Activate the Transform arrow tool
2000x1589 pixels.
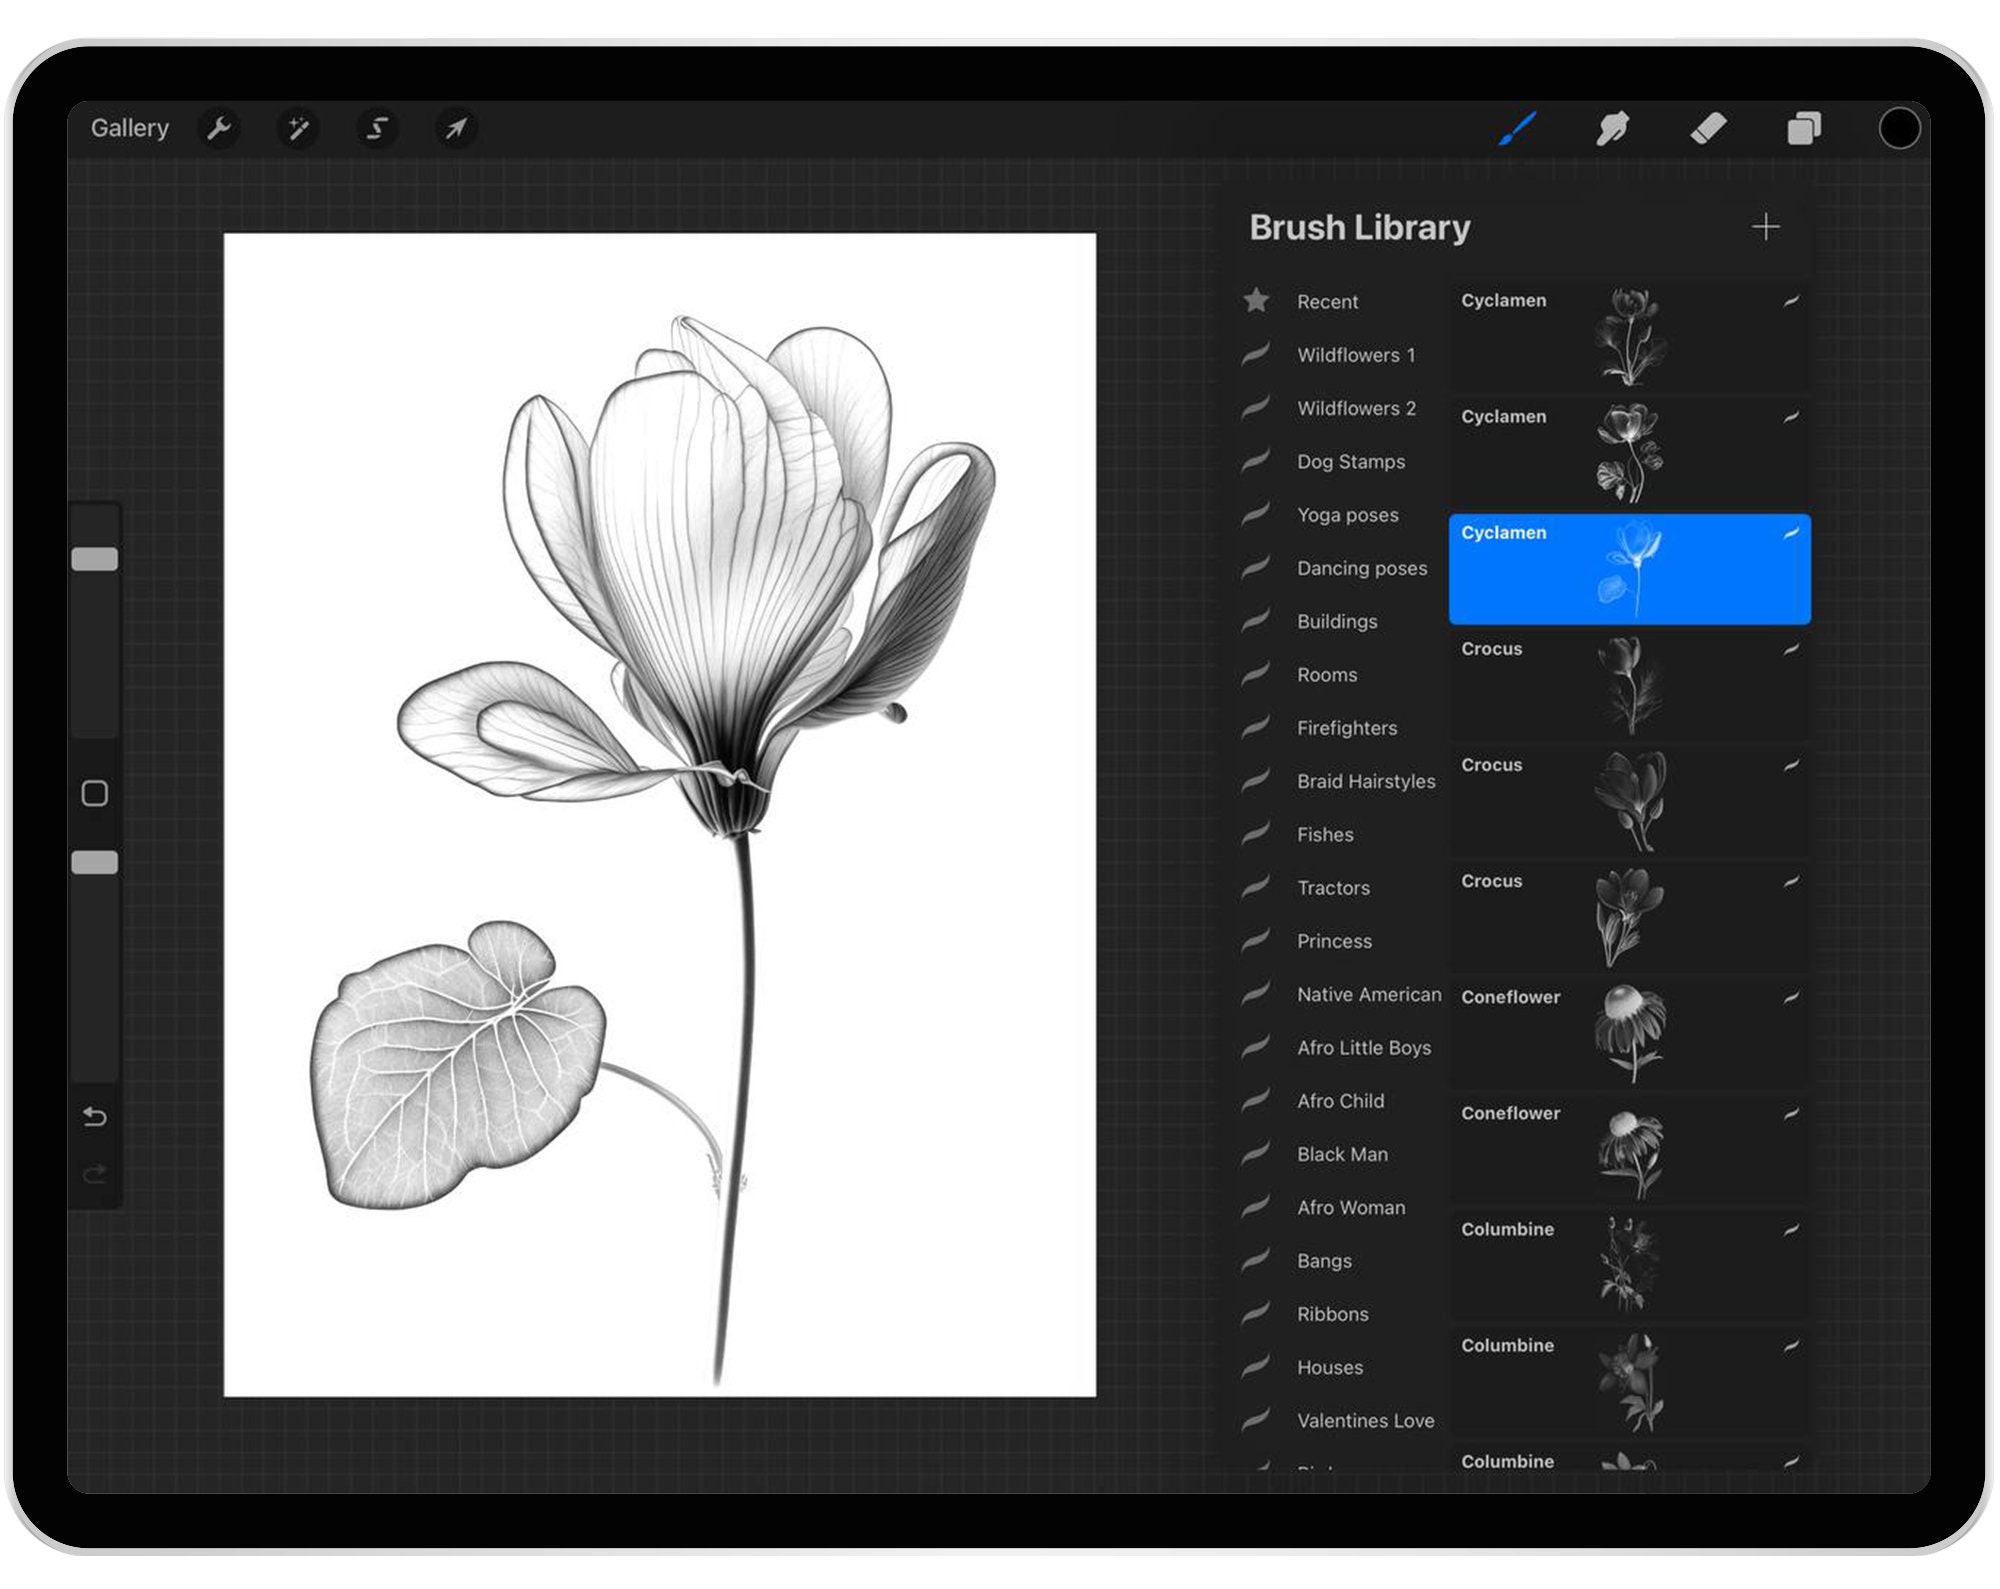(x=456, y=128)
